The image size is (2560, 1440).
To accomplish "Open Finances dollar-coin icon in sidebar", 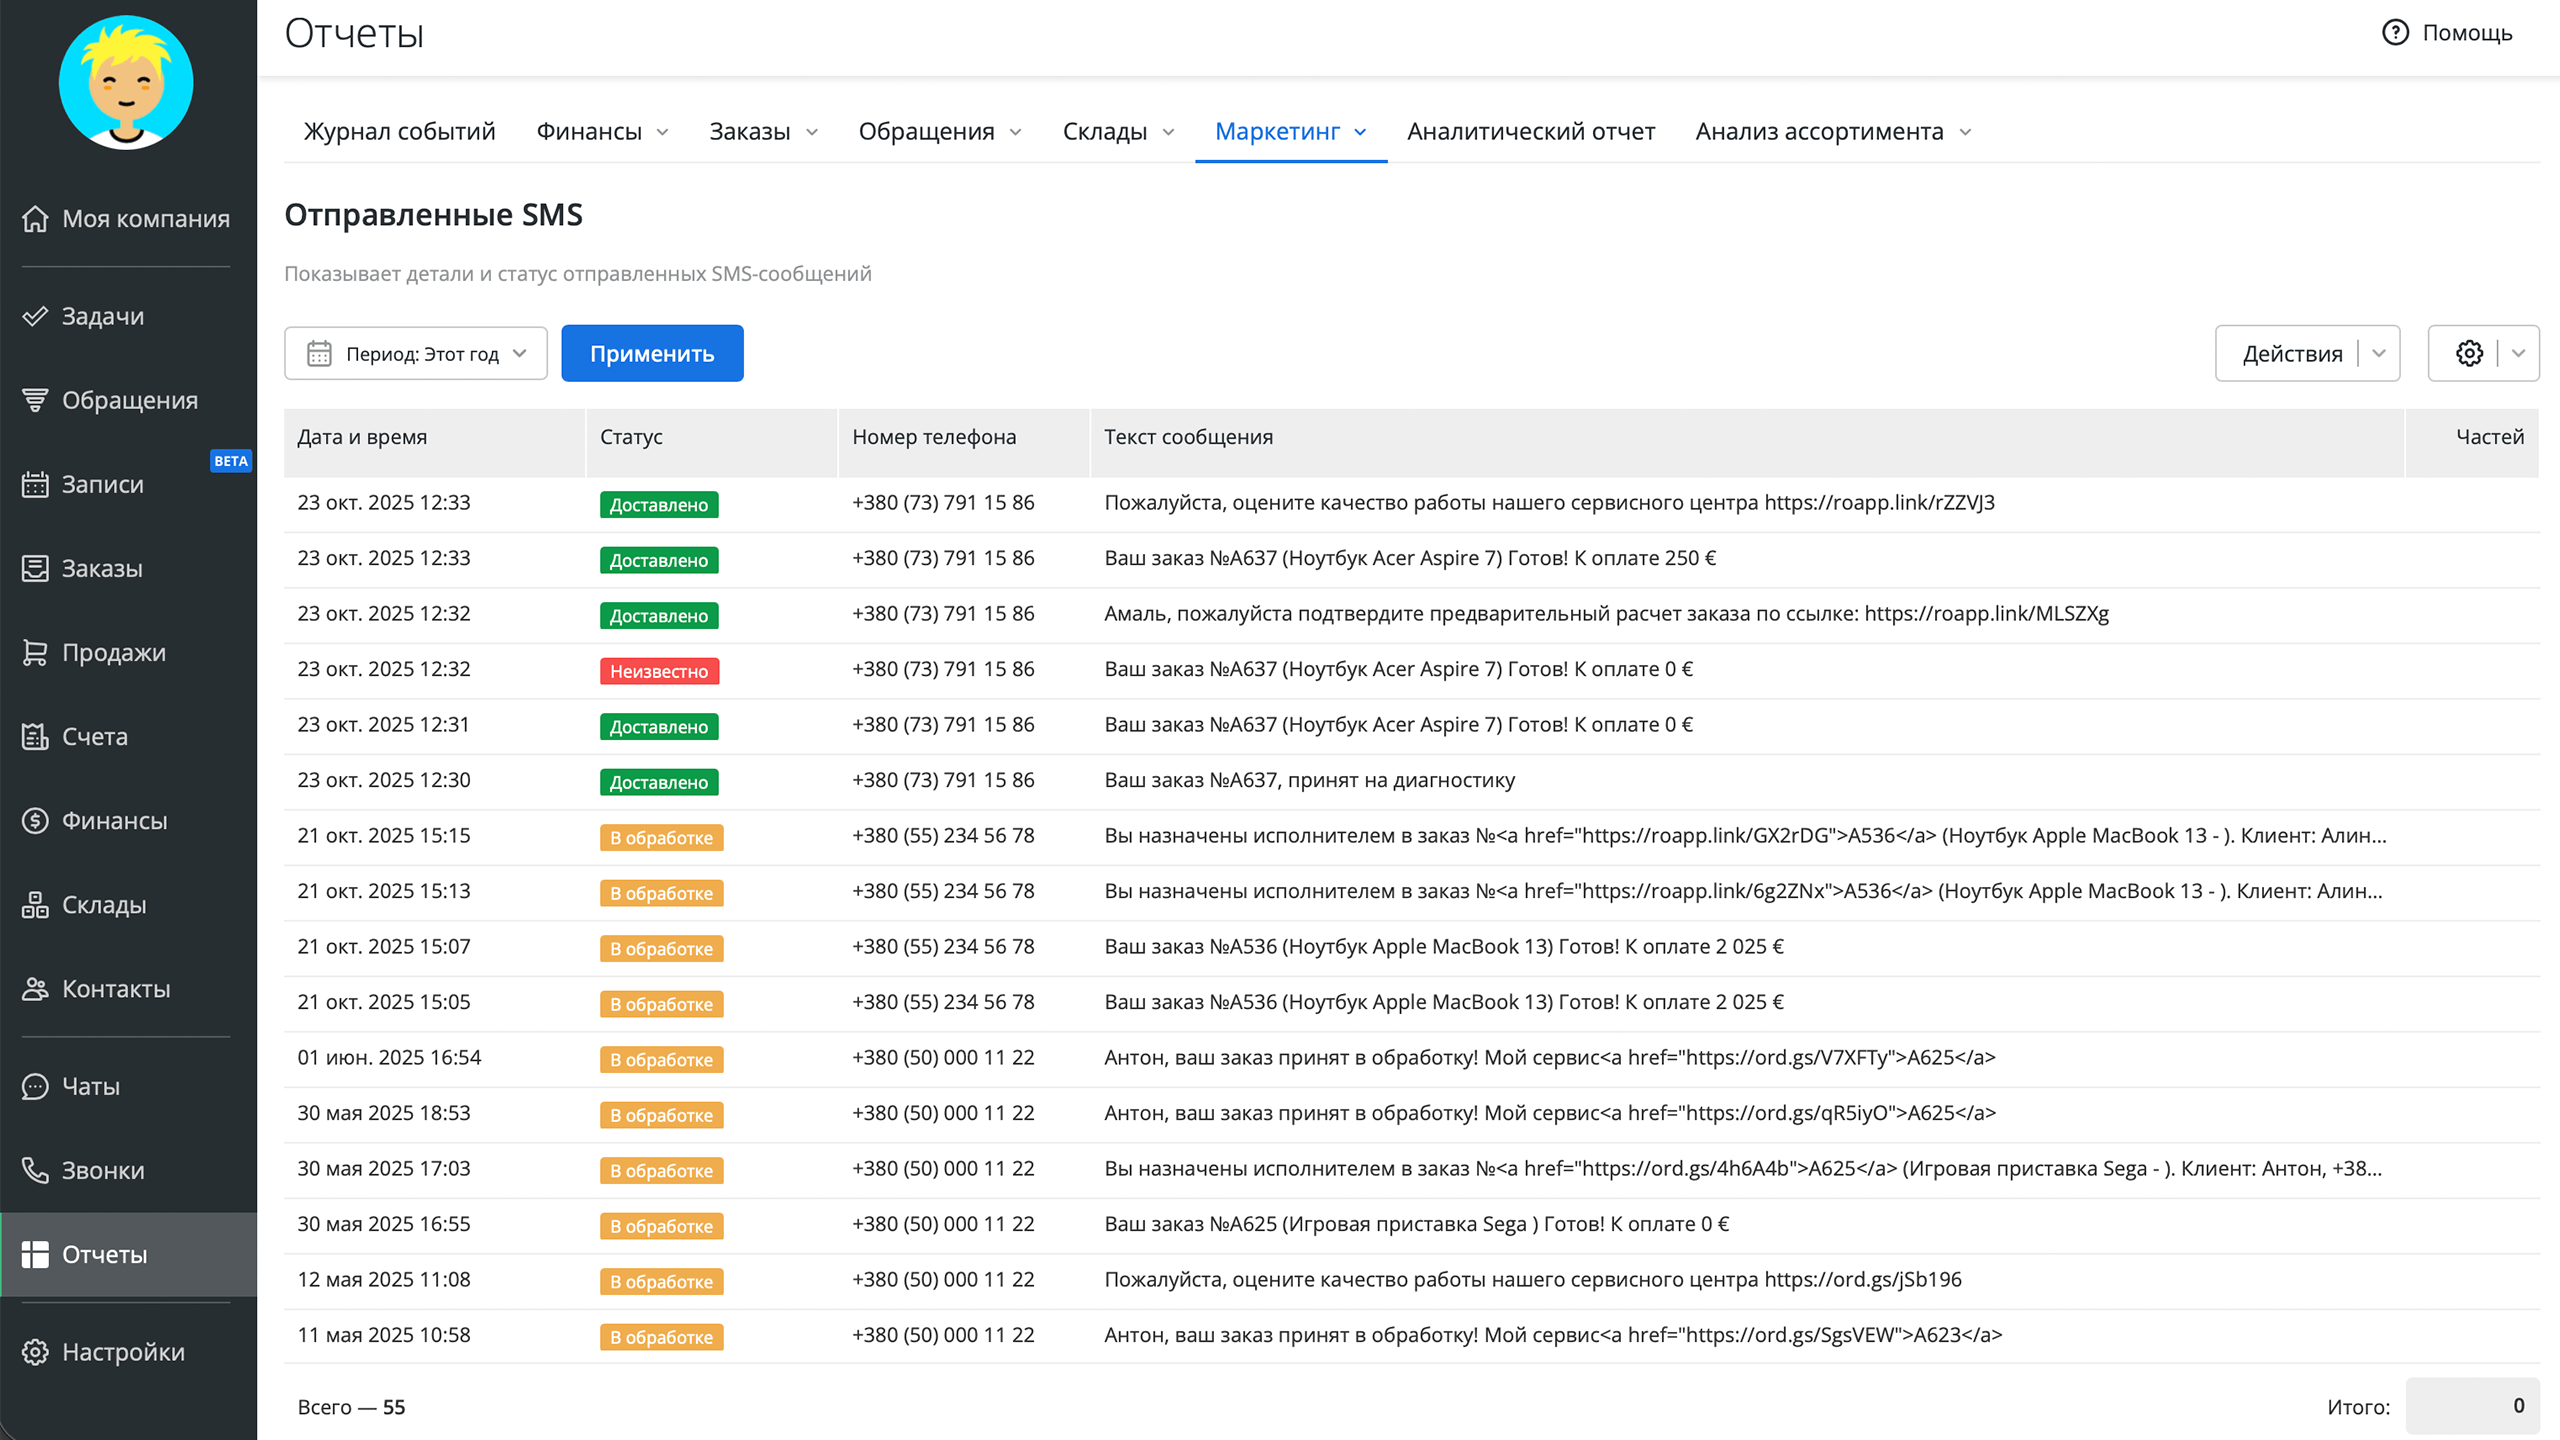I will pyautogui.click(x=35, y=820).
